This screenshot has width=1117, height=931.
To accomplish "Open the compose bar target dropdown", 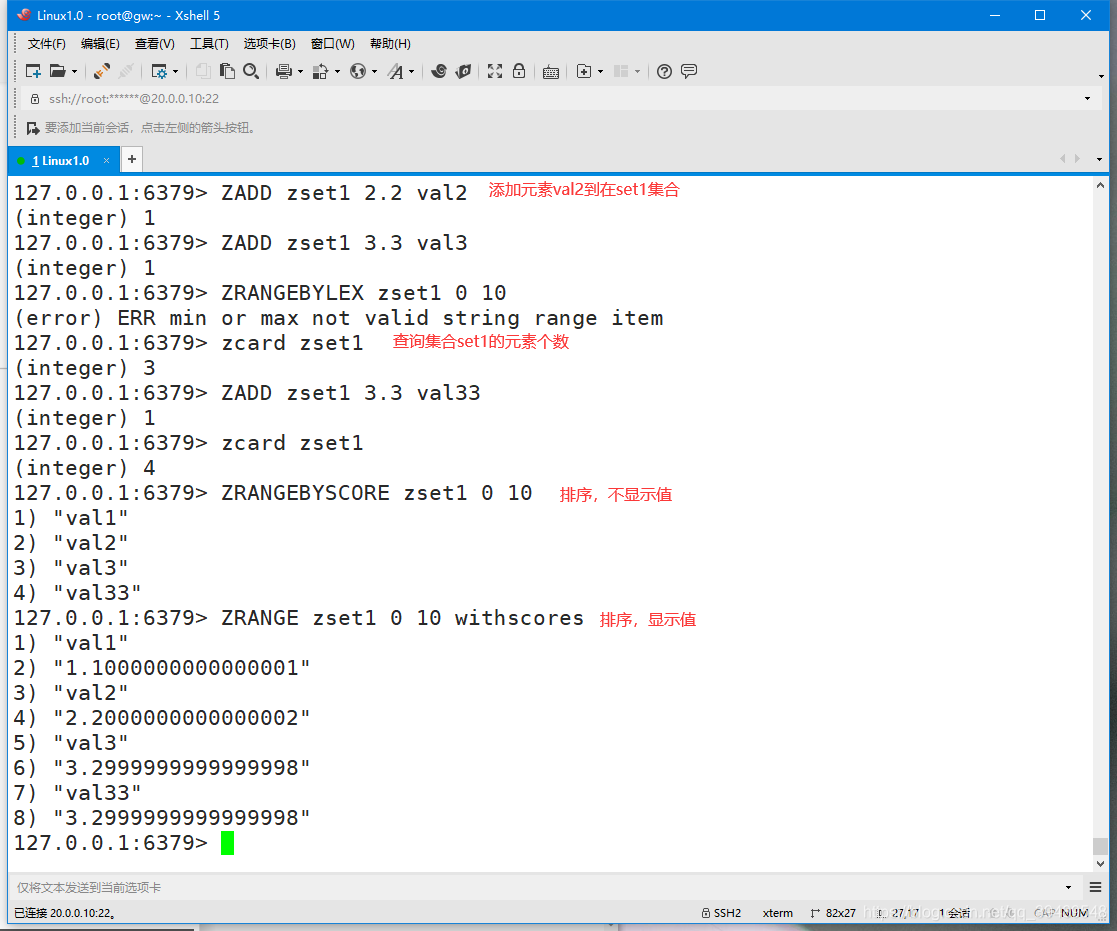I will coord(1068,887).
